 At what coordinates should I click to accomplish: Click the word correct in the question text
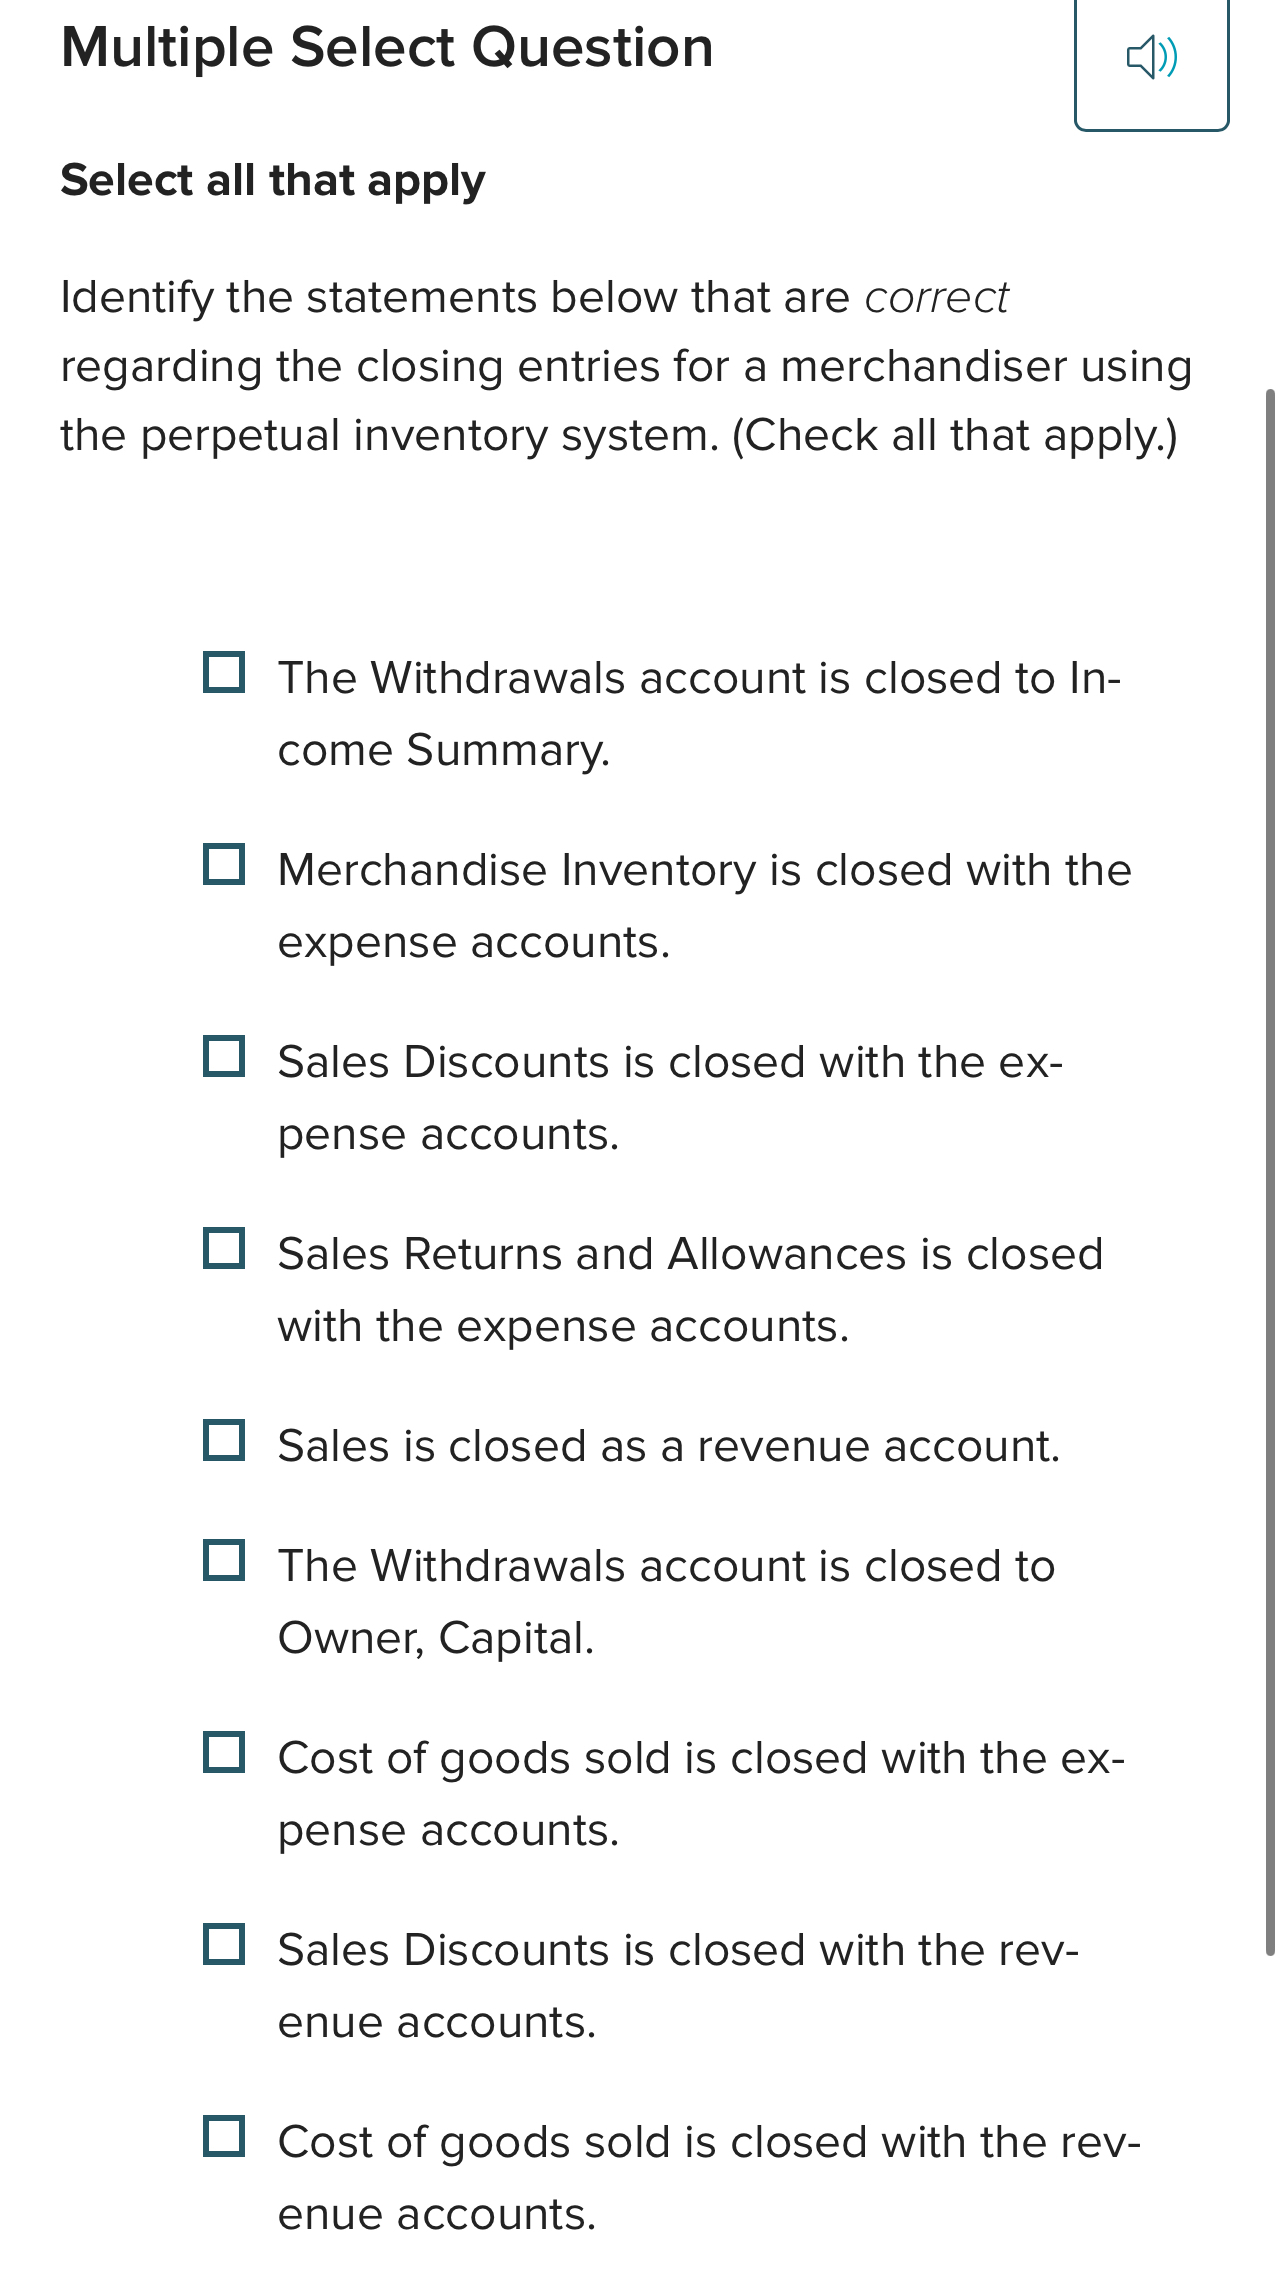click(x=936, y=295)
